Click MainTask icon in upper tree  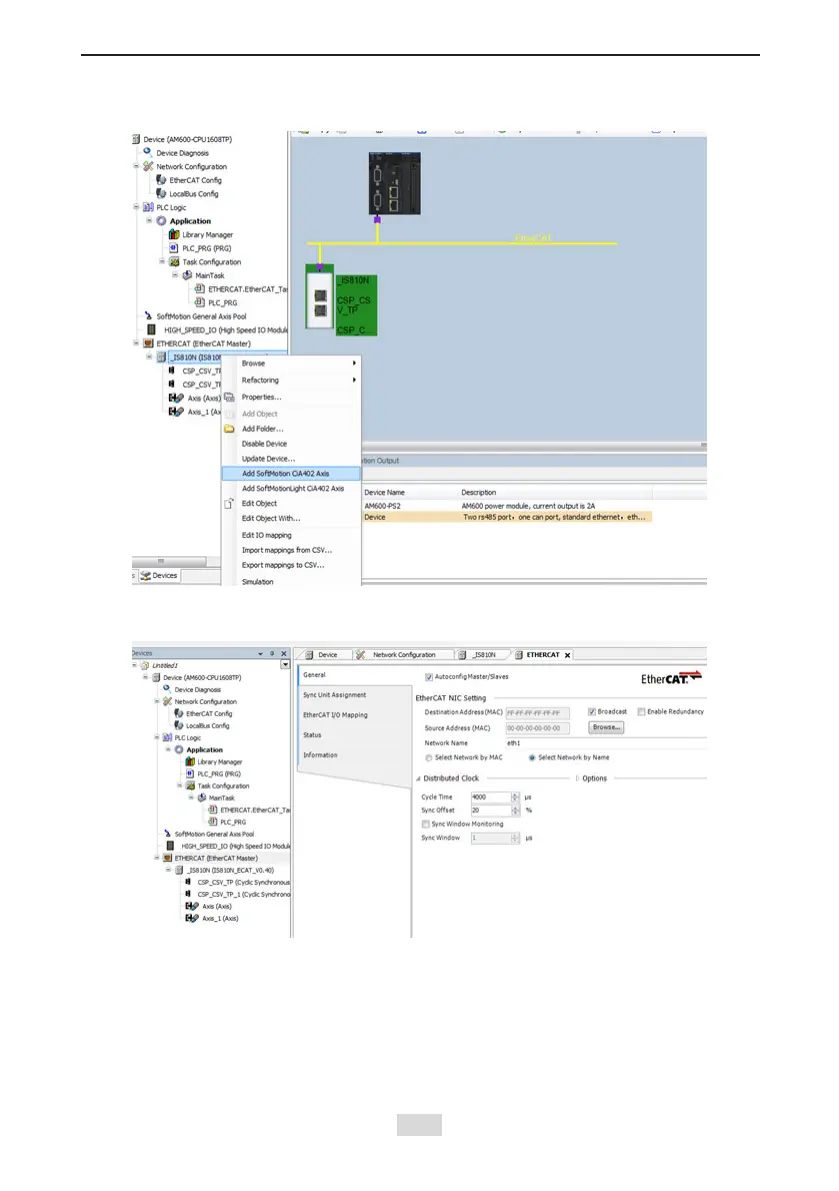(x=187, y=276)
